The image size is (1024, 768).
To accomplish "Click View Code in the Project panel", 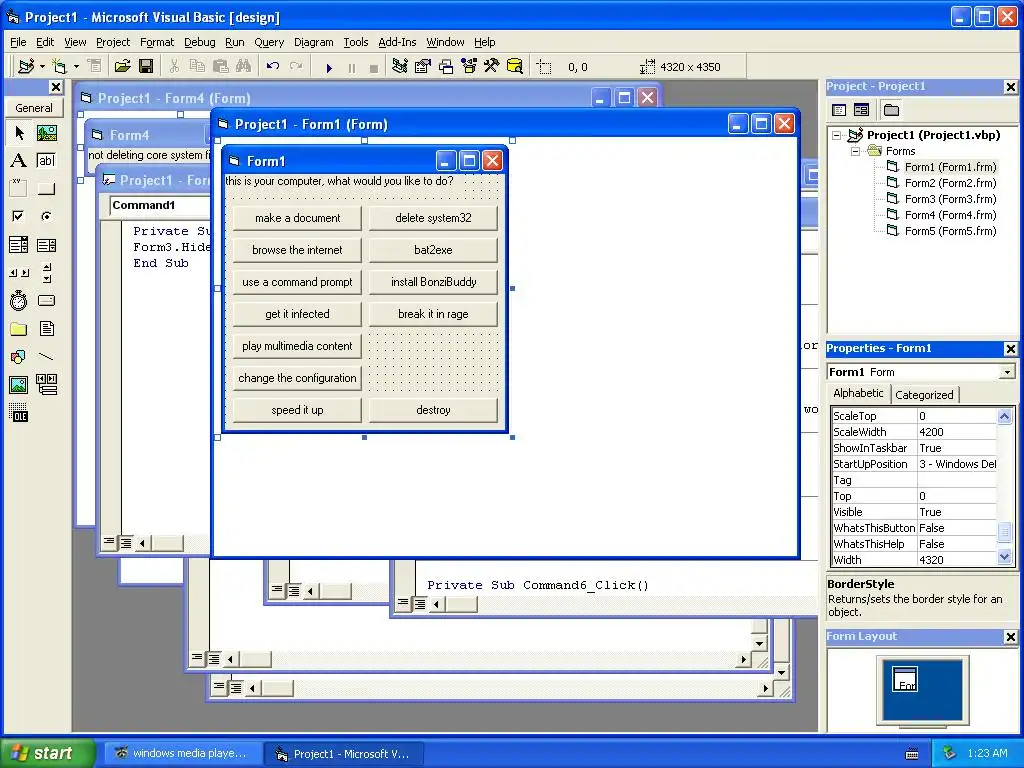I will (x=839, y=110).
